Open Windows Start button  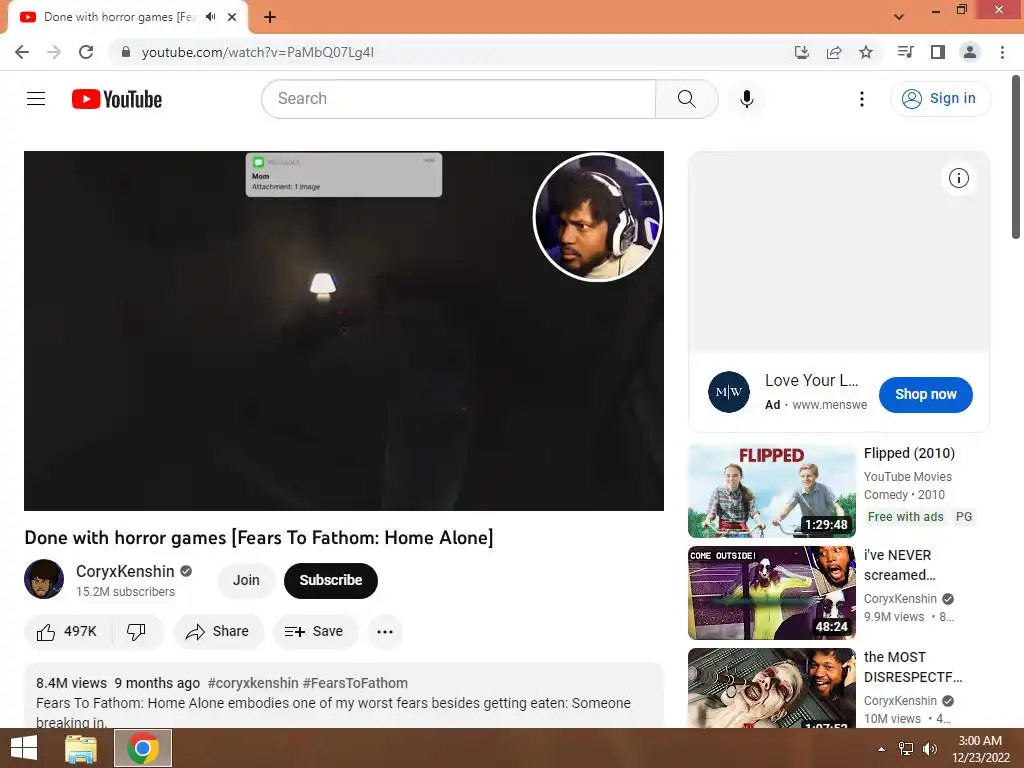click(x=24, y=748)
